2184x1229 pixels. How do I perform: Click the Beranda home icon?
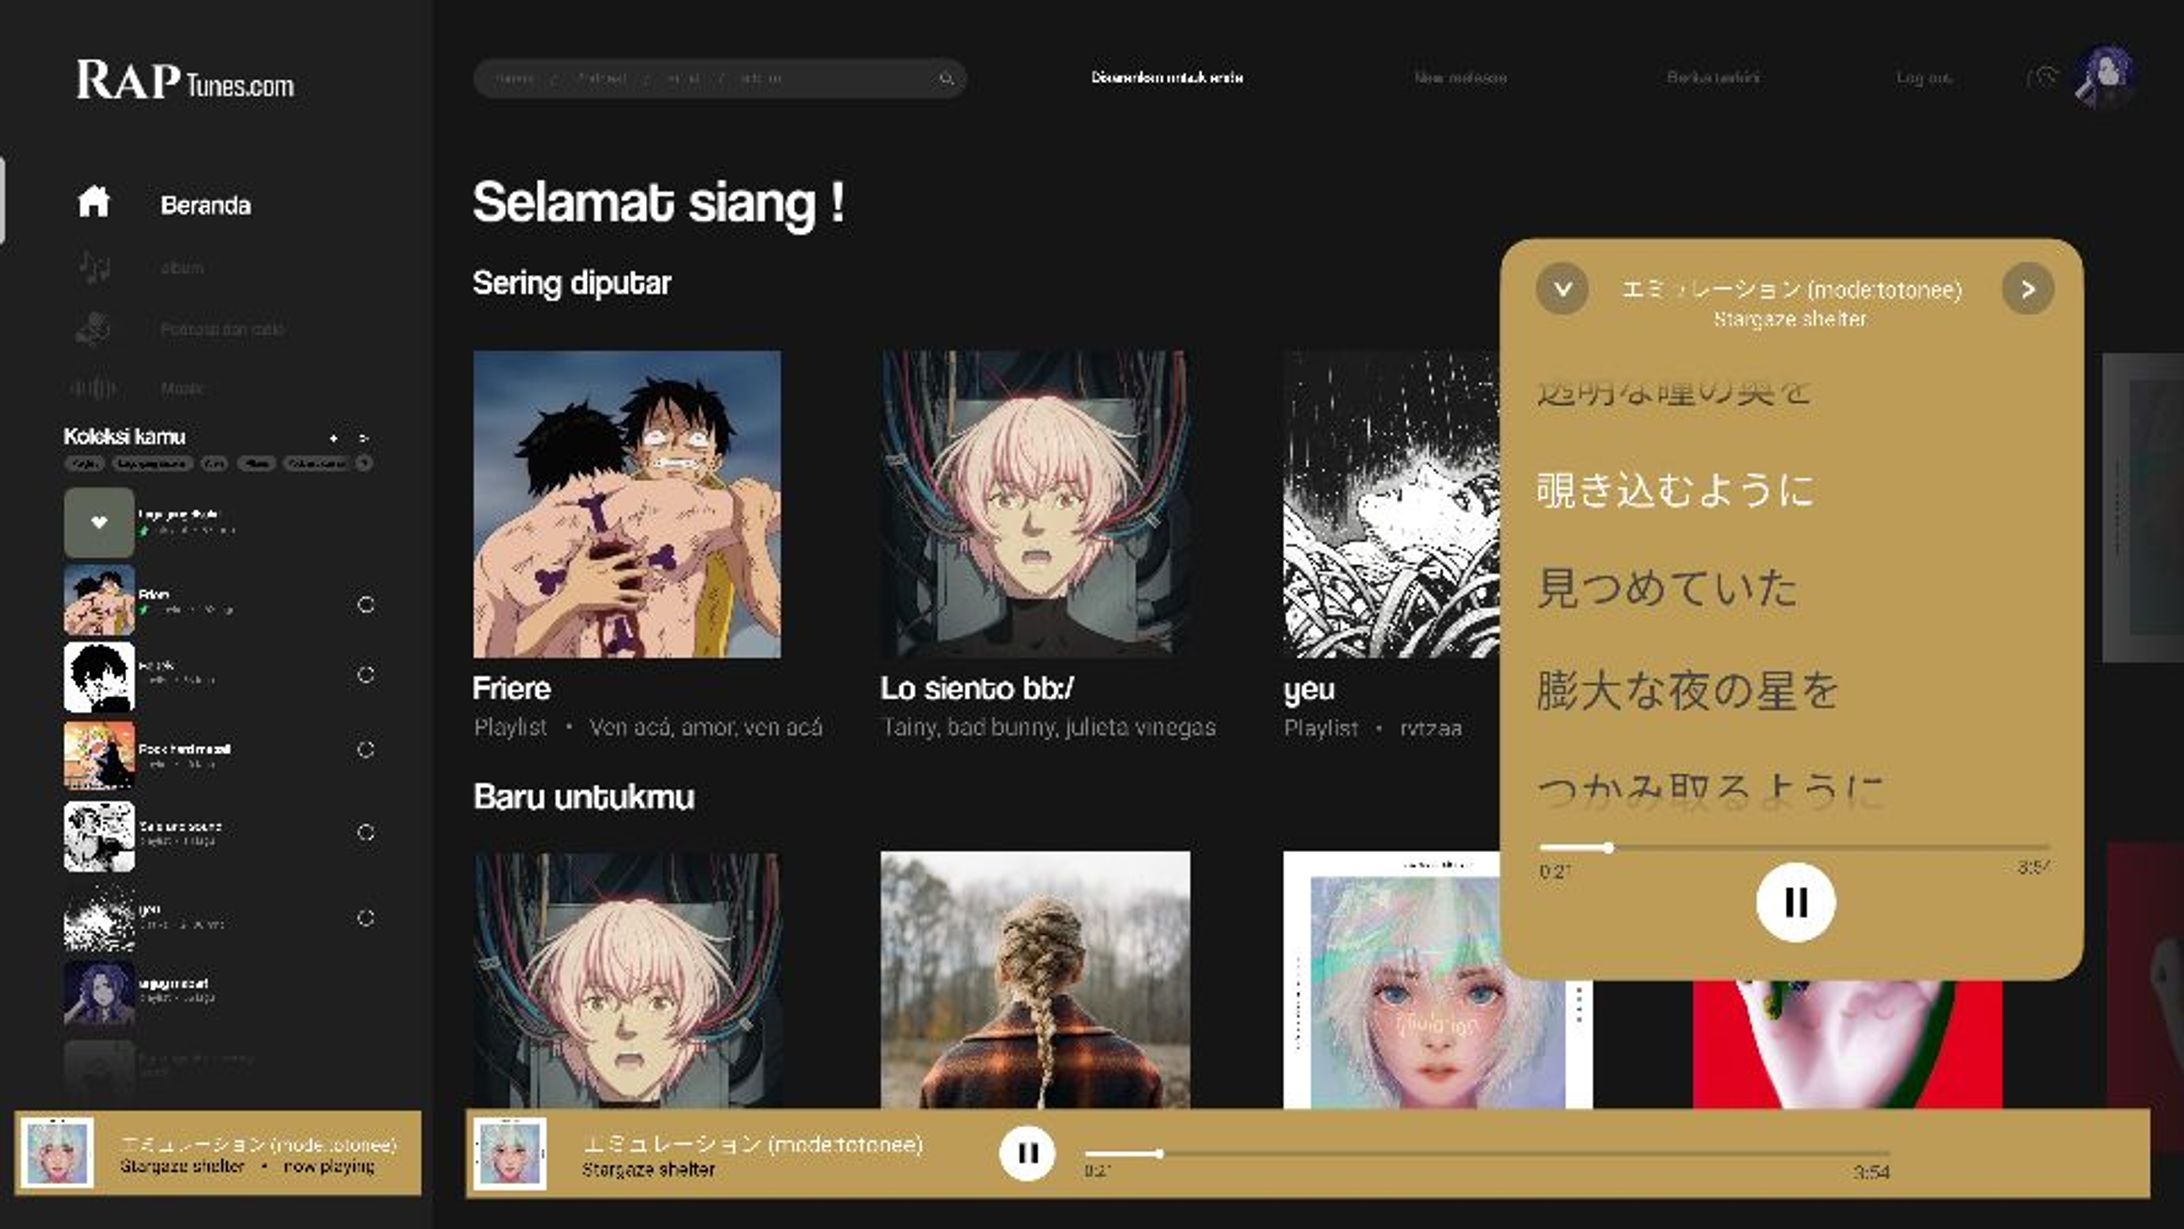94,202
